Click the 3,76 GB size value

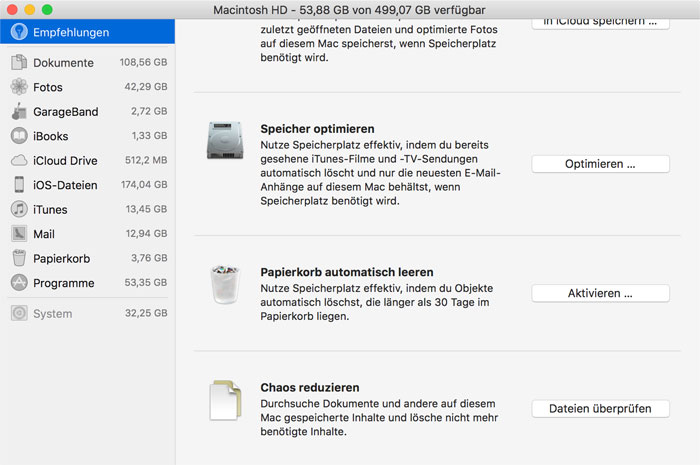coord(149,258)
